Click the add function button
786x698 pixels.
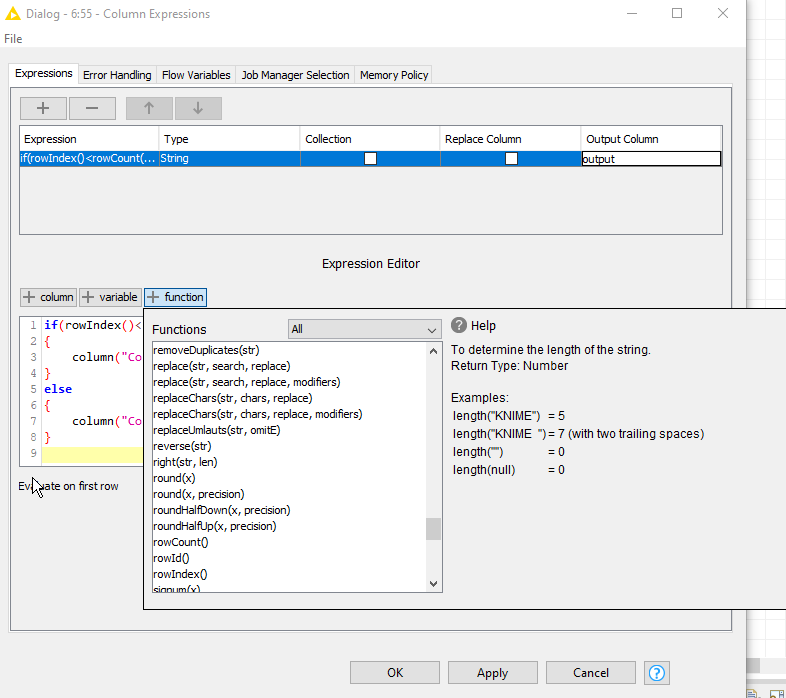(x=175, y=297)
